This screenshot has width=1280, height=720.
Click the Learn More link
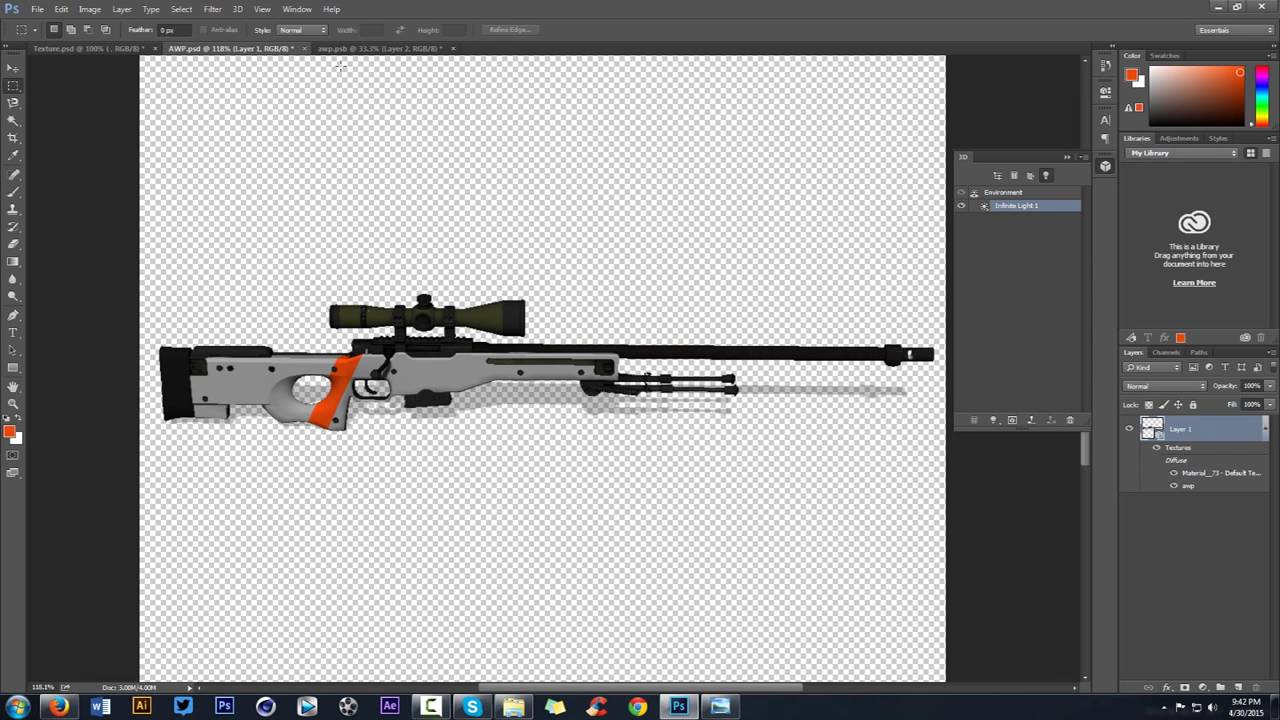click(x=1194, y=283)
